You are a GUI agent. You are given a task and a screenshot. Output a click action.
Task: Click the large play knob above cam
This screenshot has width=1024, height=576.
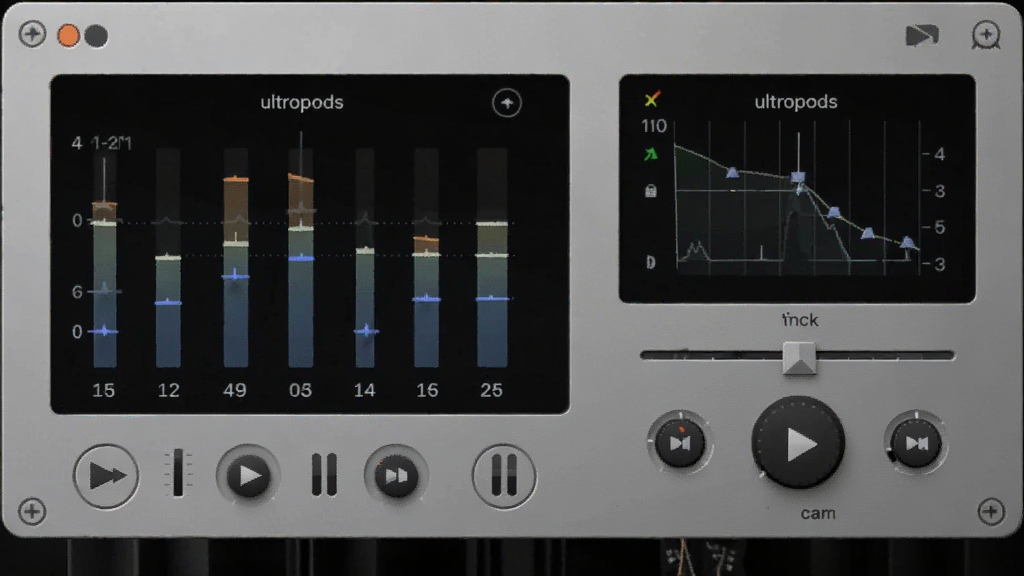(x=798, y=443)
